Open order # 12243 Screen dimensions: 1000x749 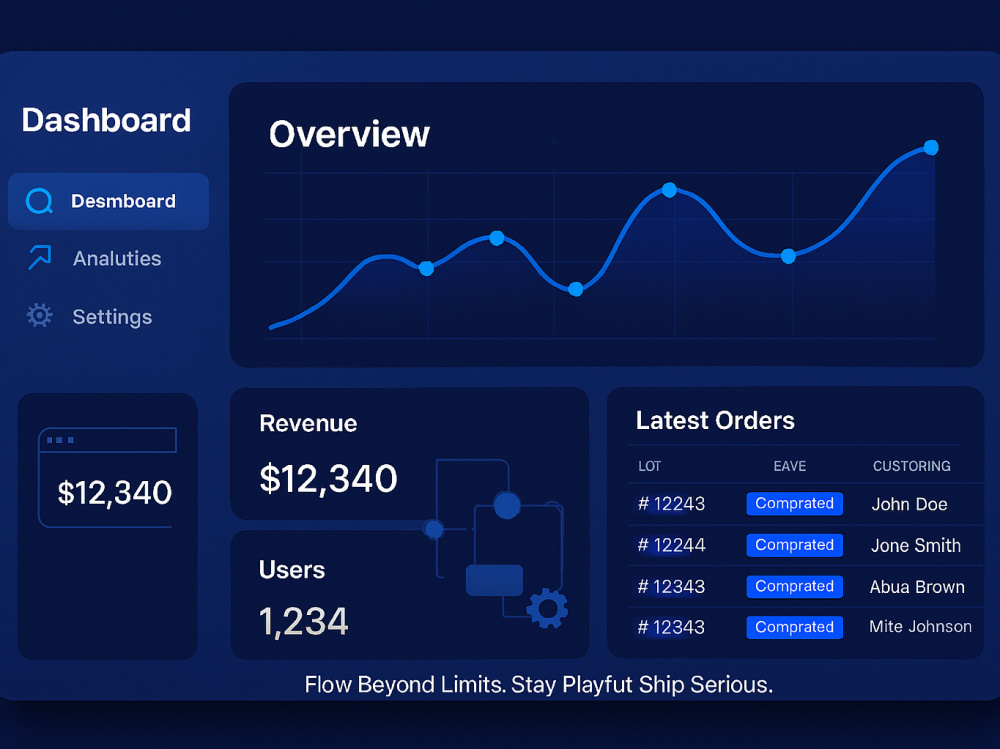[x=672, y=504]
